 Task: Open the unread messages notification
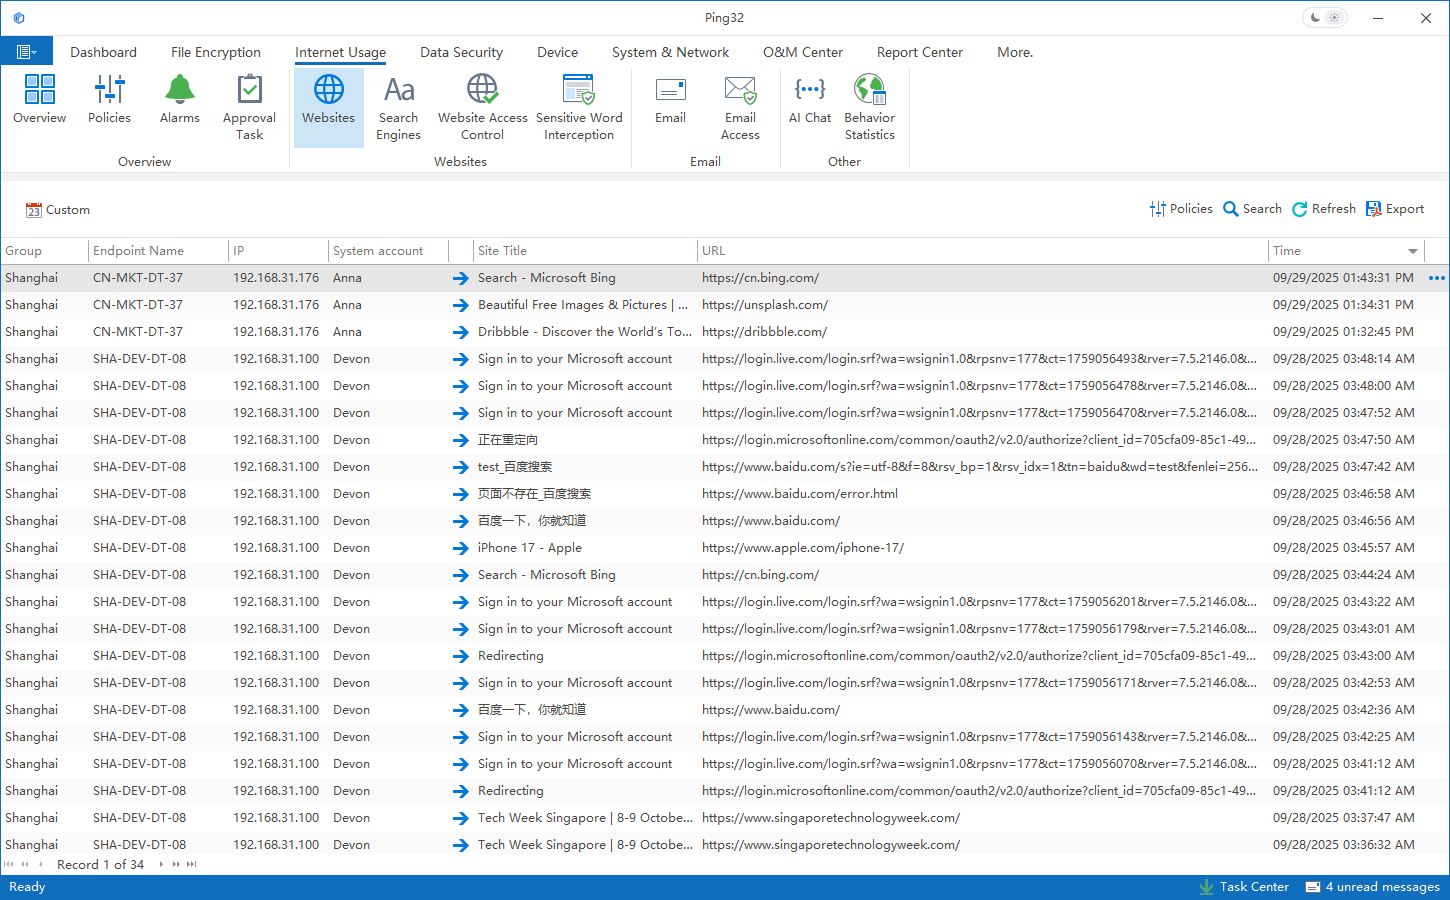coord(1373,887)
